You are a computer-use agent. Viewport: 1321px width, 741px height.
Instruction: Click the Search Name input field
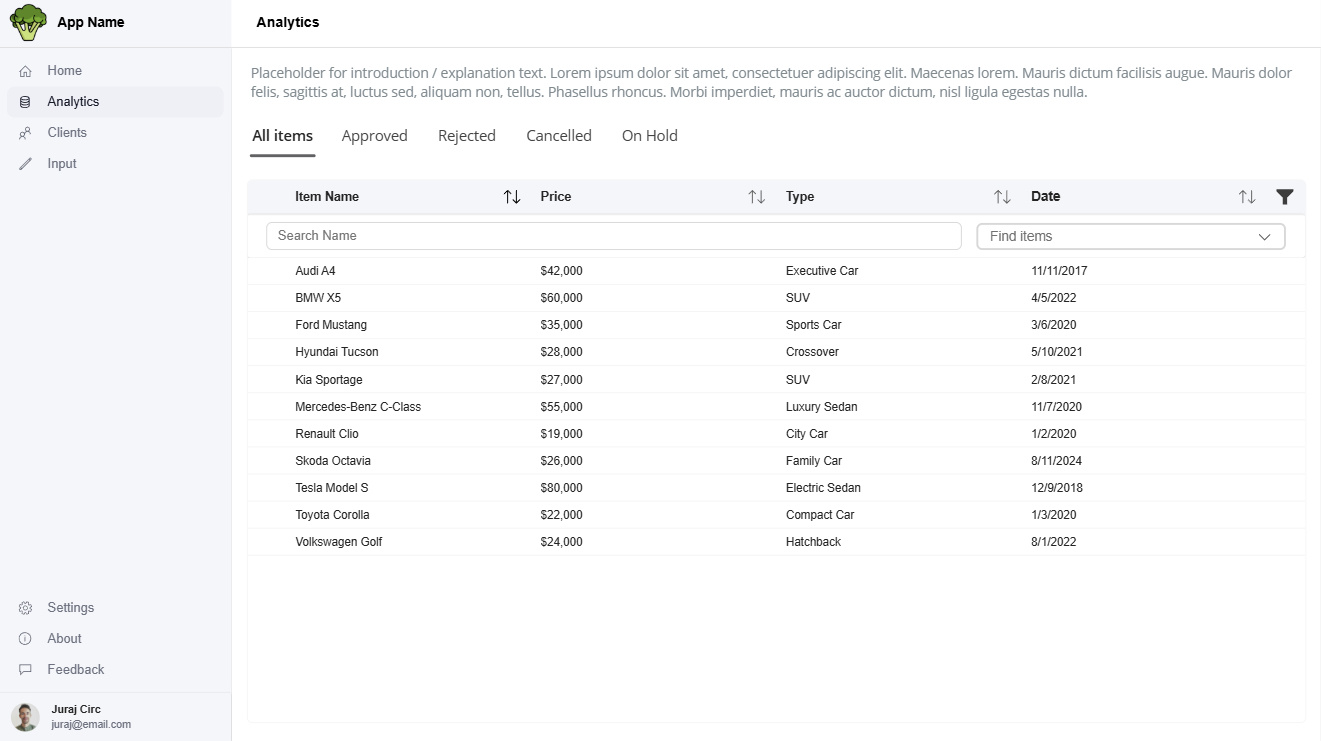(613, 236)
